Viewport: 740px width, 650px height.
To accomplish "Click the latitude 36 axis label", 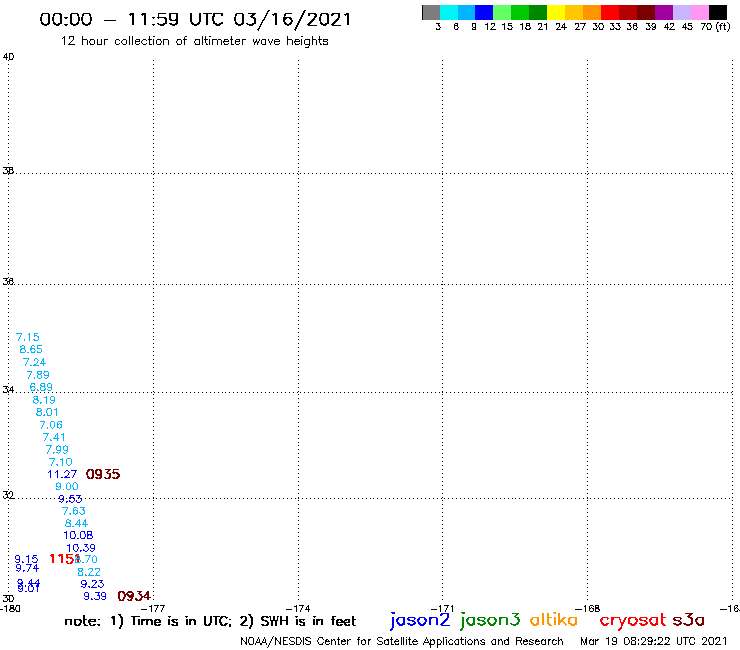I will [8, 282].
